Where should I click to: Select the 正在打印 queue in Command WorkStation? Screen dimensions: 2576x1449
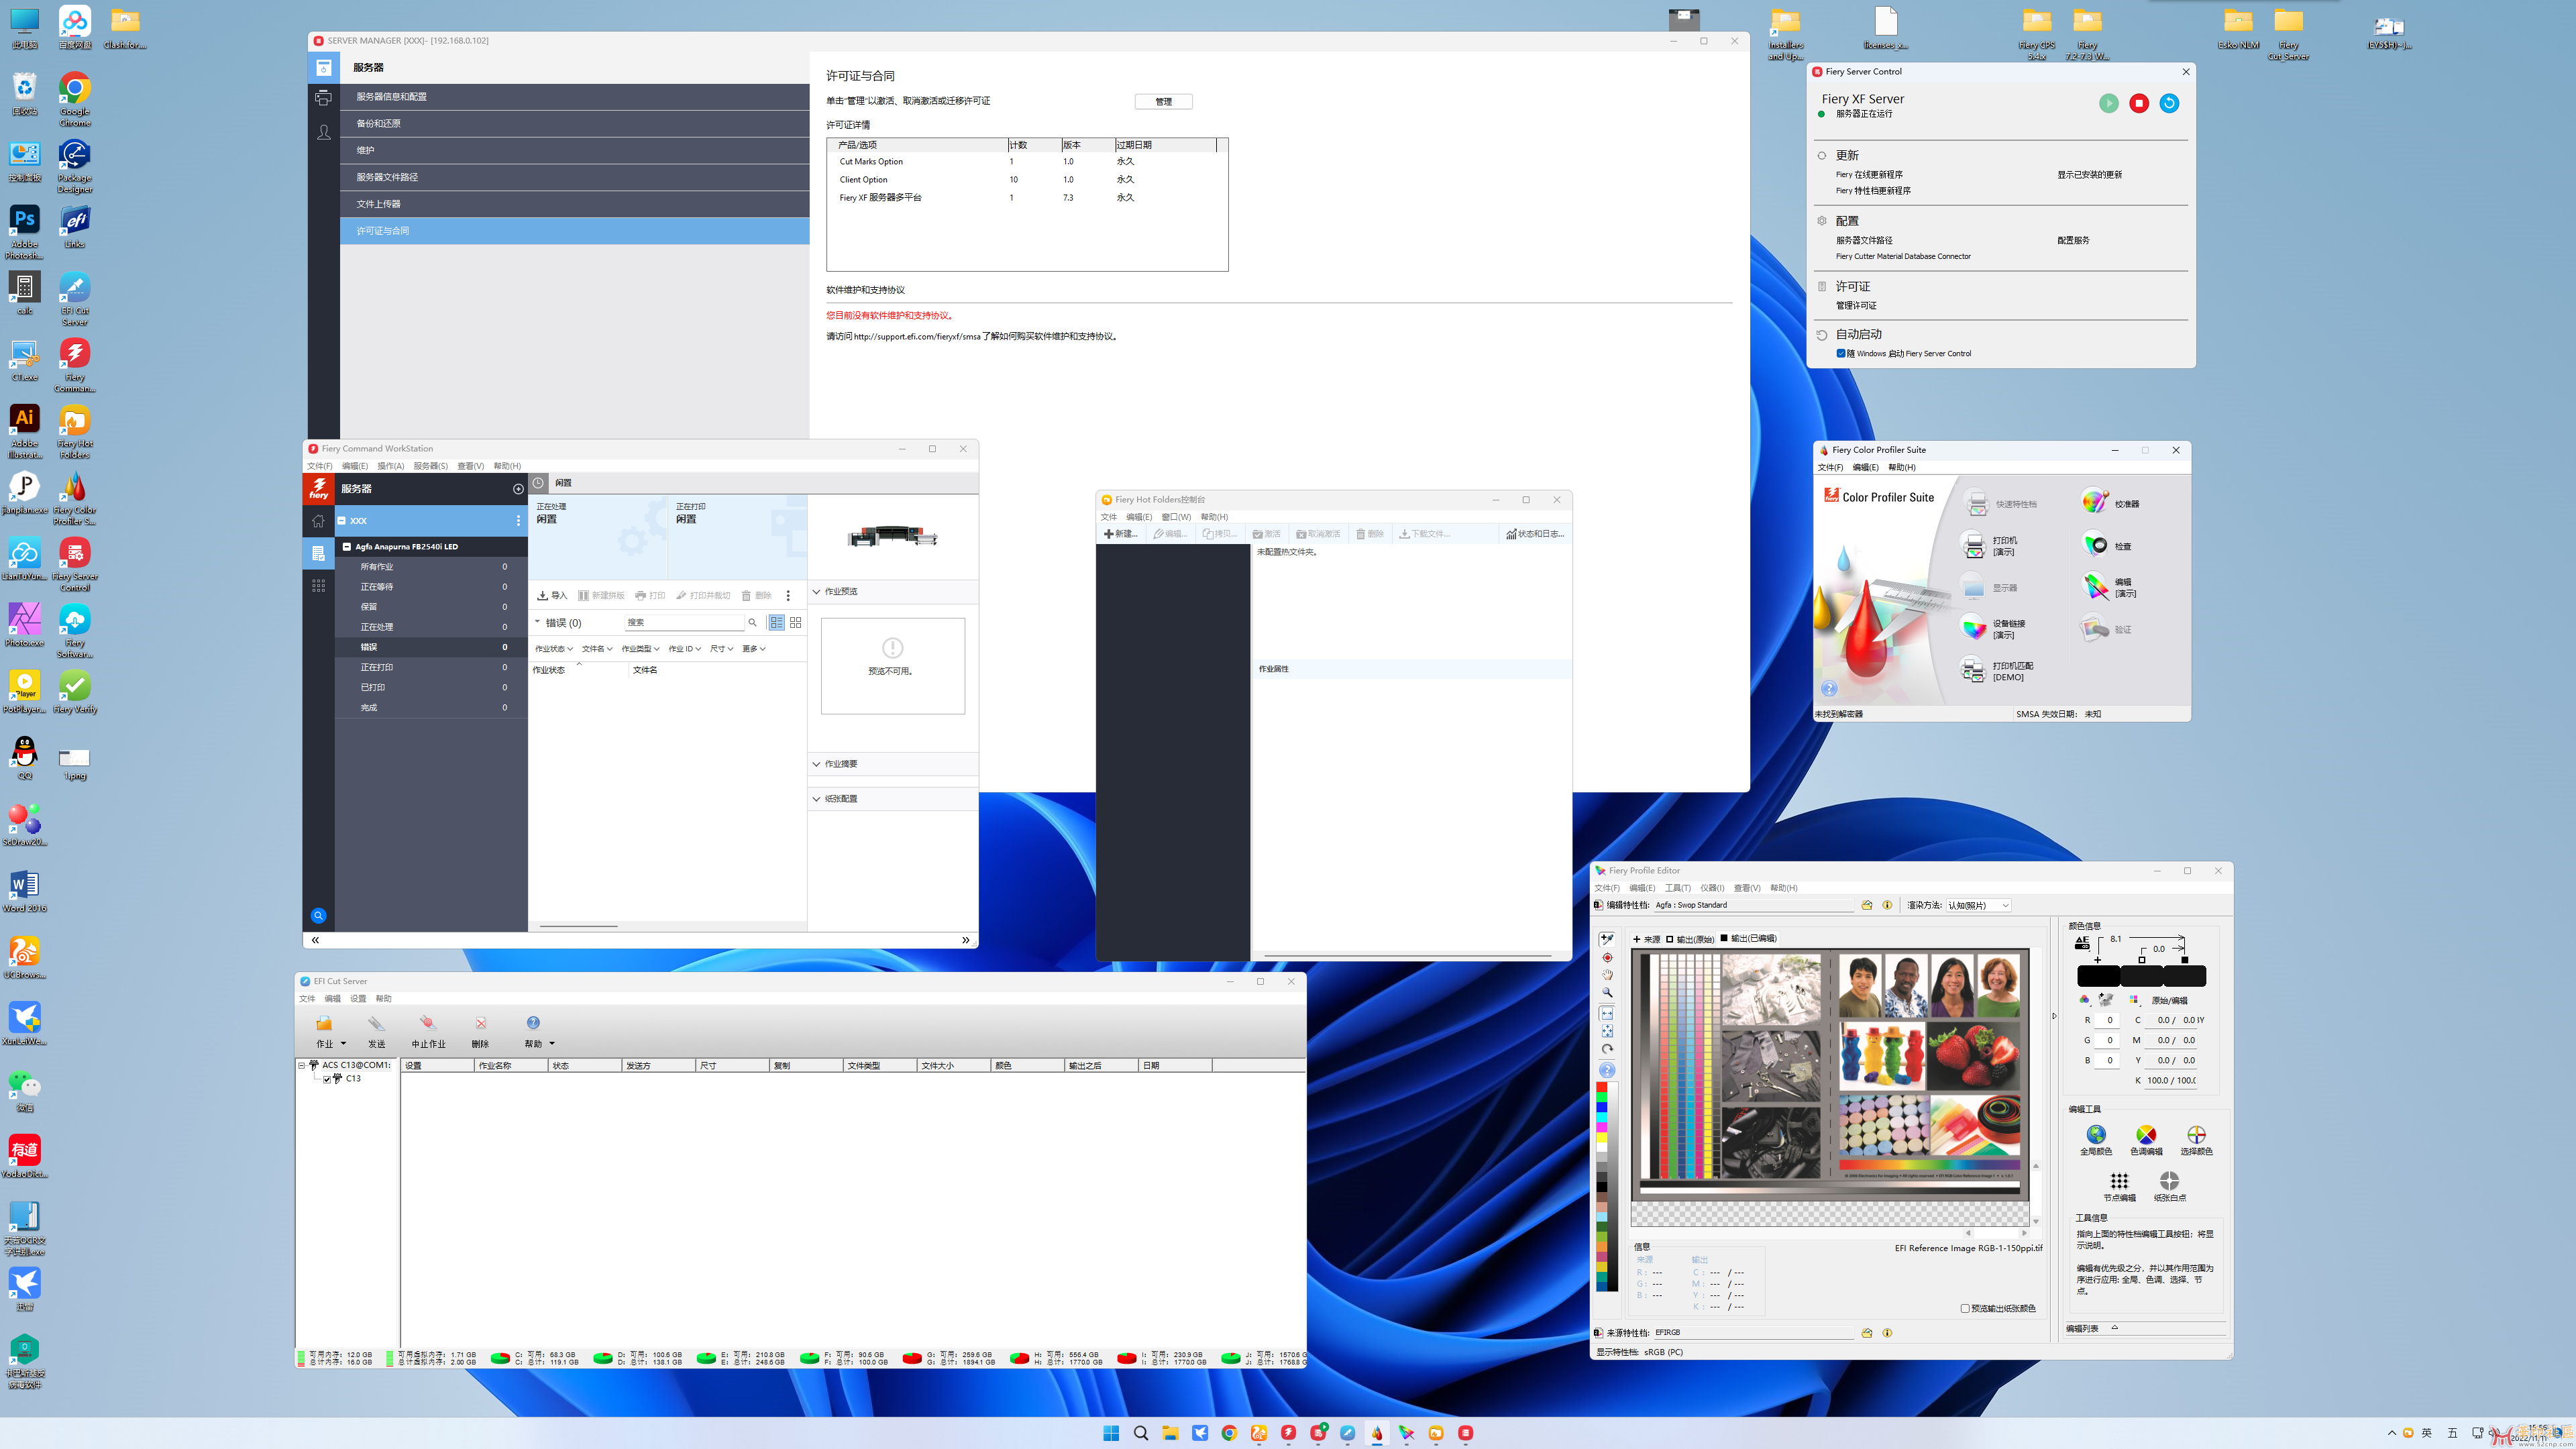[430, 667]
